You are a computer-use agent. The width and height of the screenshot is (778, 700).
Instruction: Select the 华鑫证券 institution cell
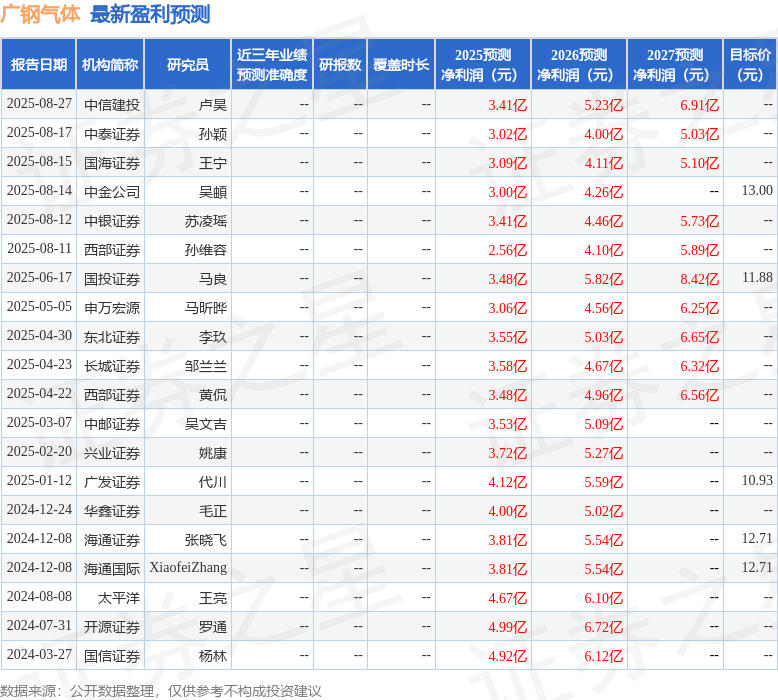112,511
